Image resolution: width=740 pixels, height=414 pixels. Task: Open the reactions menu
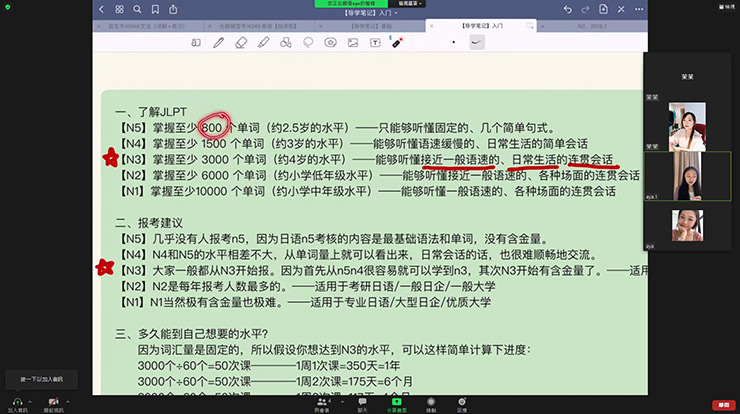pyautogui.click(x=462, y=405)
